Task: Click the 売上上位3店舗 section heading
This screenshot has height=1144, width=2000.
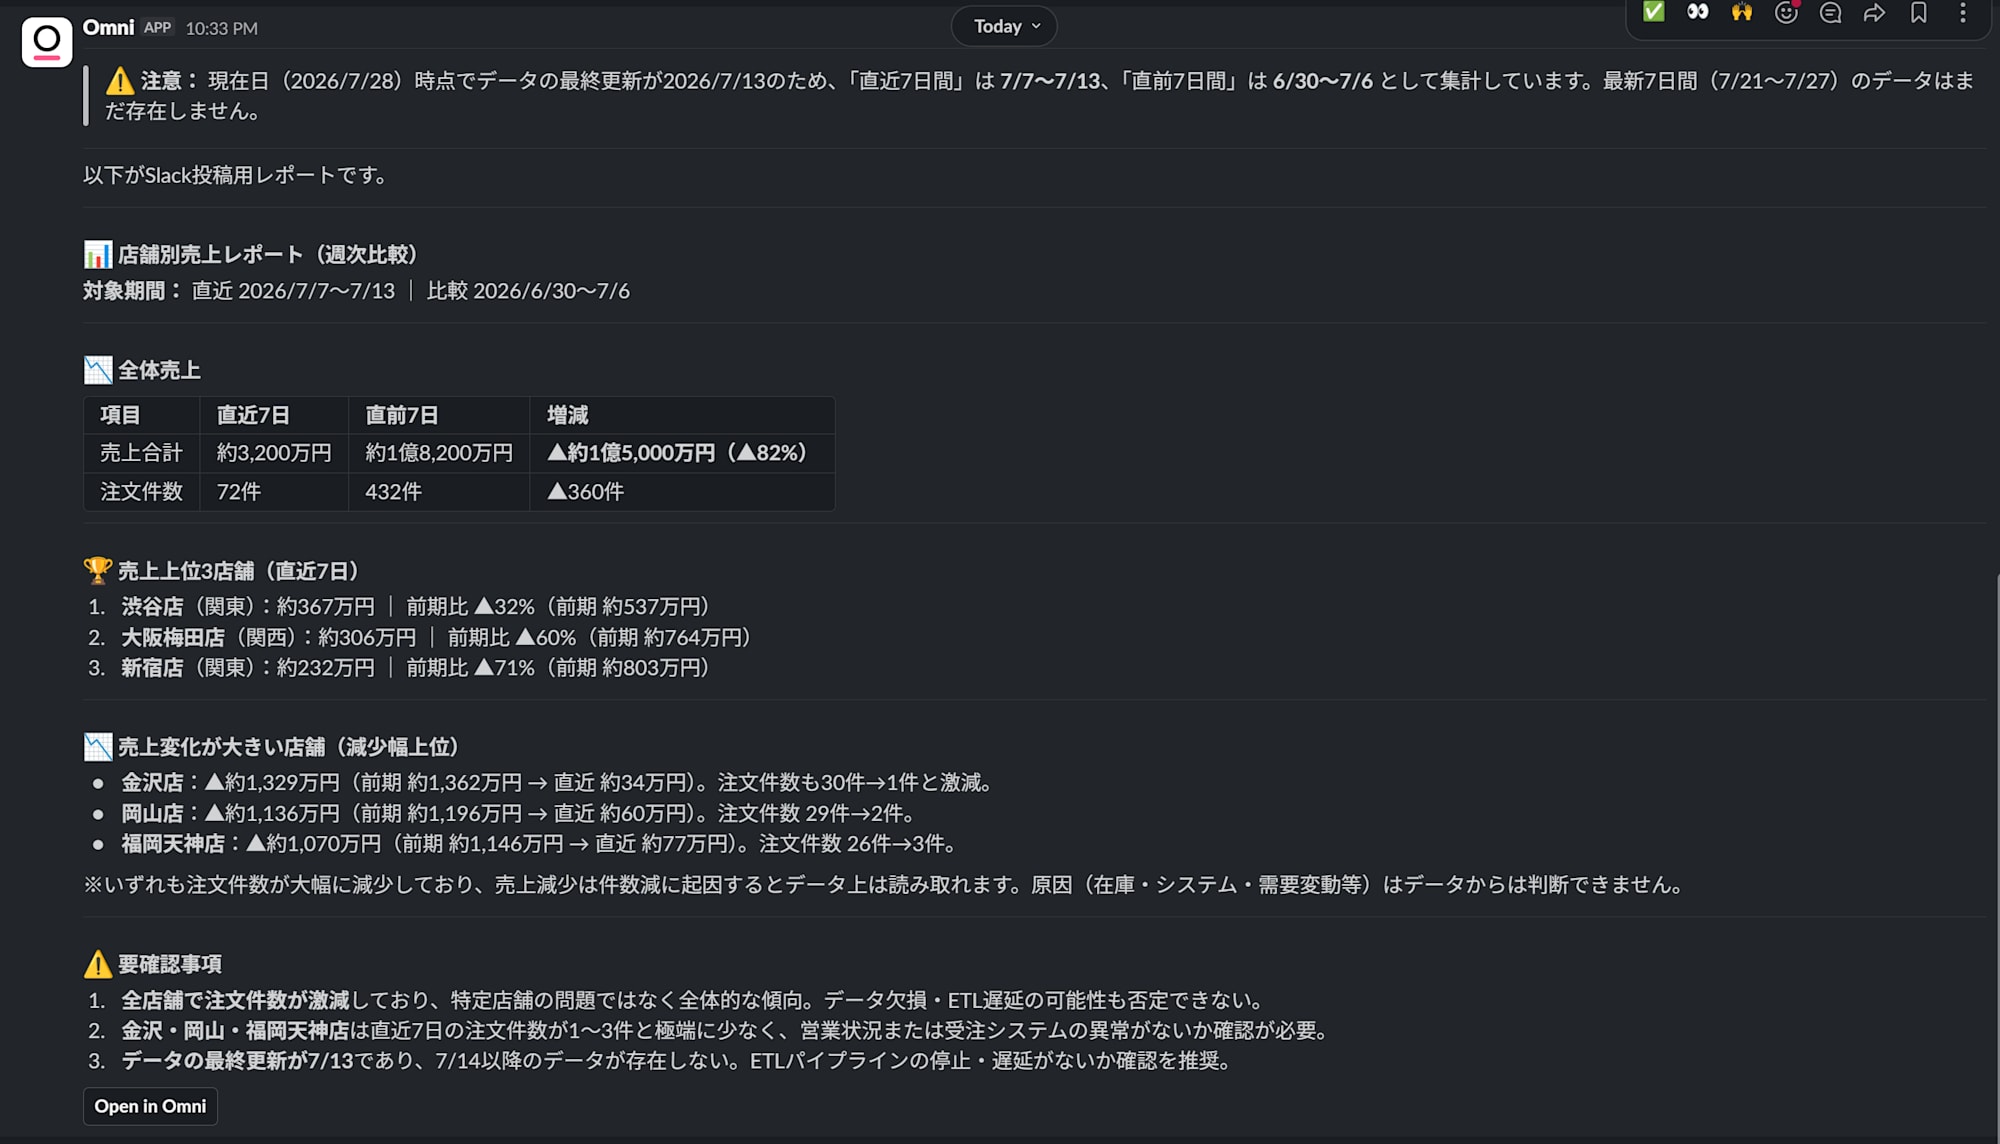Action: coord(222,571)
